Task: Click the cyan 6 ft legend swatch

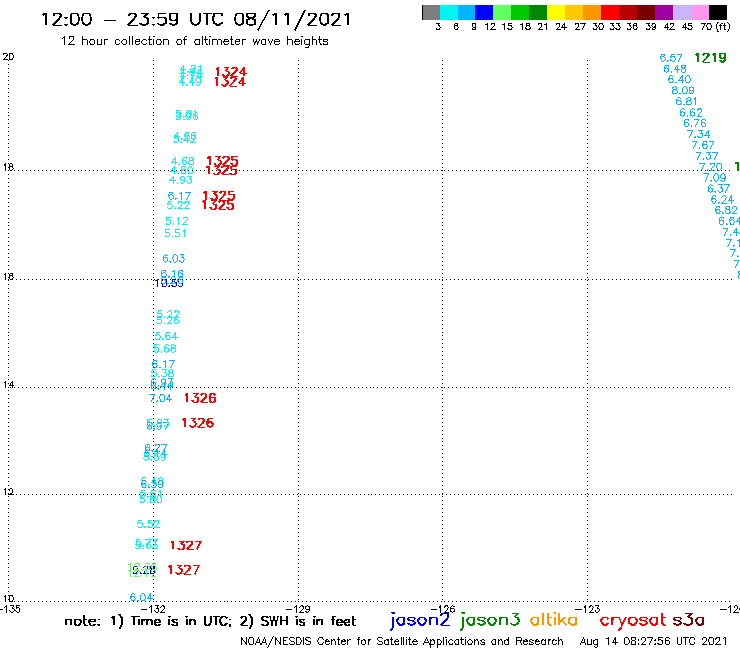Action: (449, 13)
